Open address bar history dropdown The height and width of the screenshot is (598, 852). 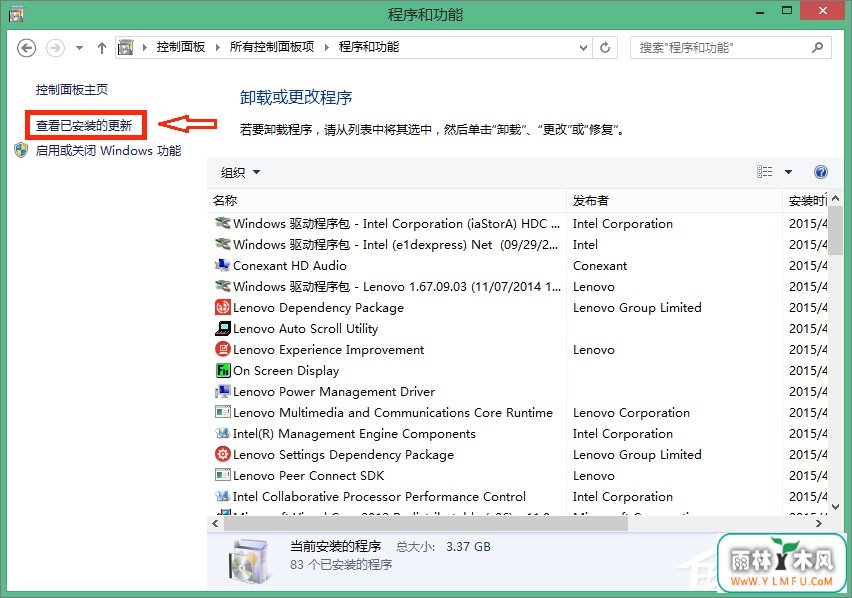583,48
